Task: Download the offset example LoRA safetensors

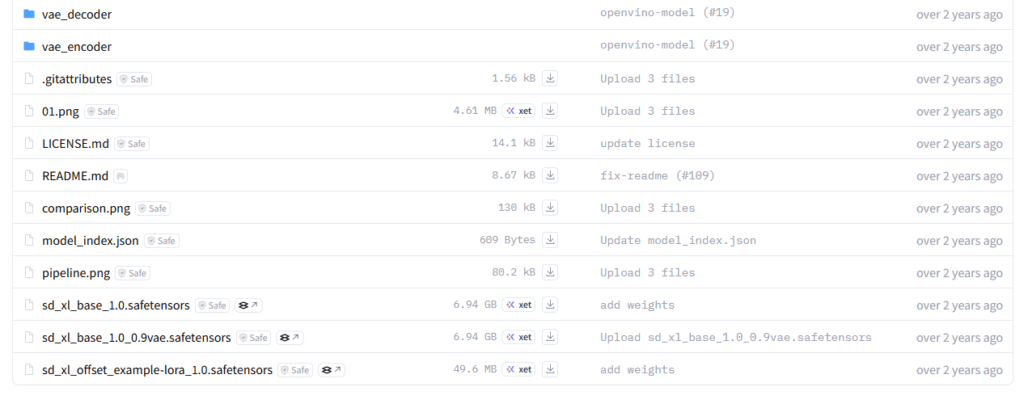Action: [550, 369]
